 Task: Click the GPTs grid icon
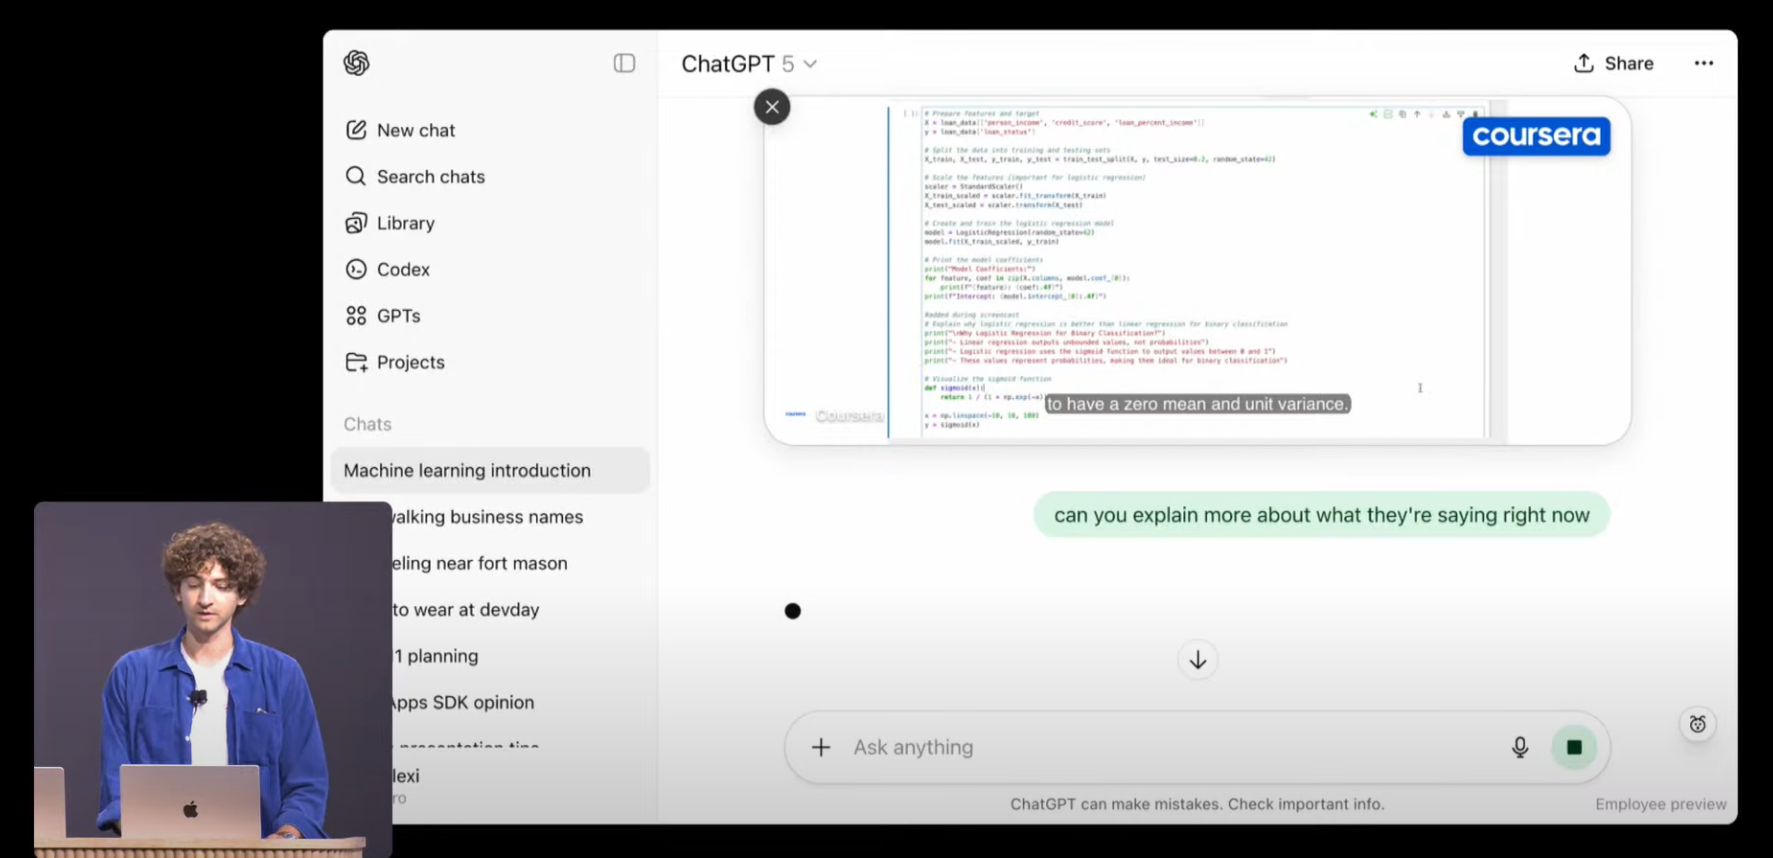click(356, 316)
